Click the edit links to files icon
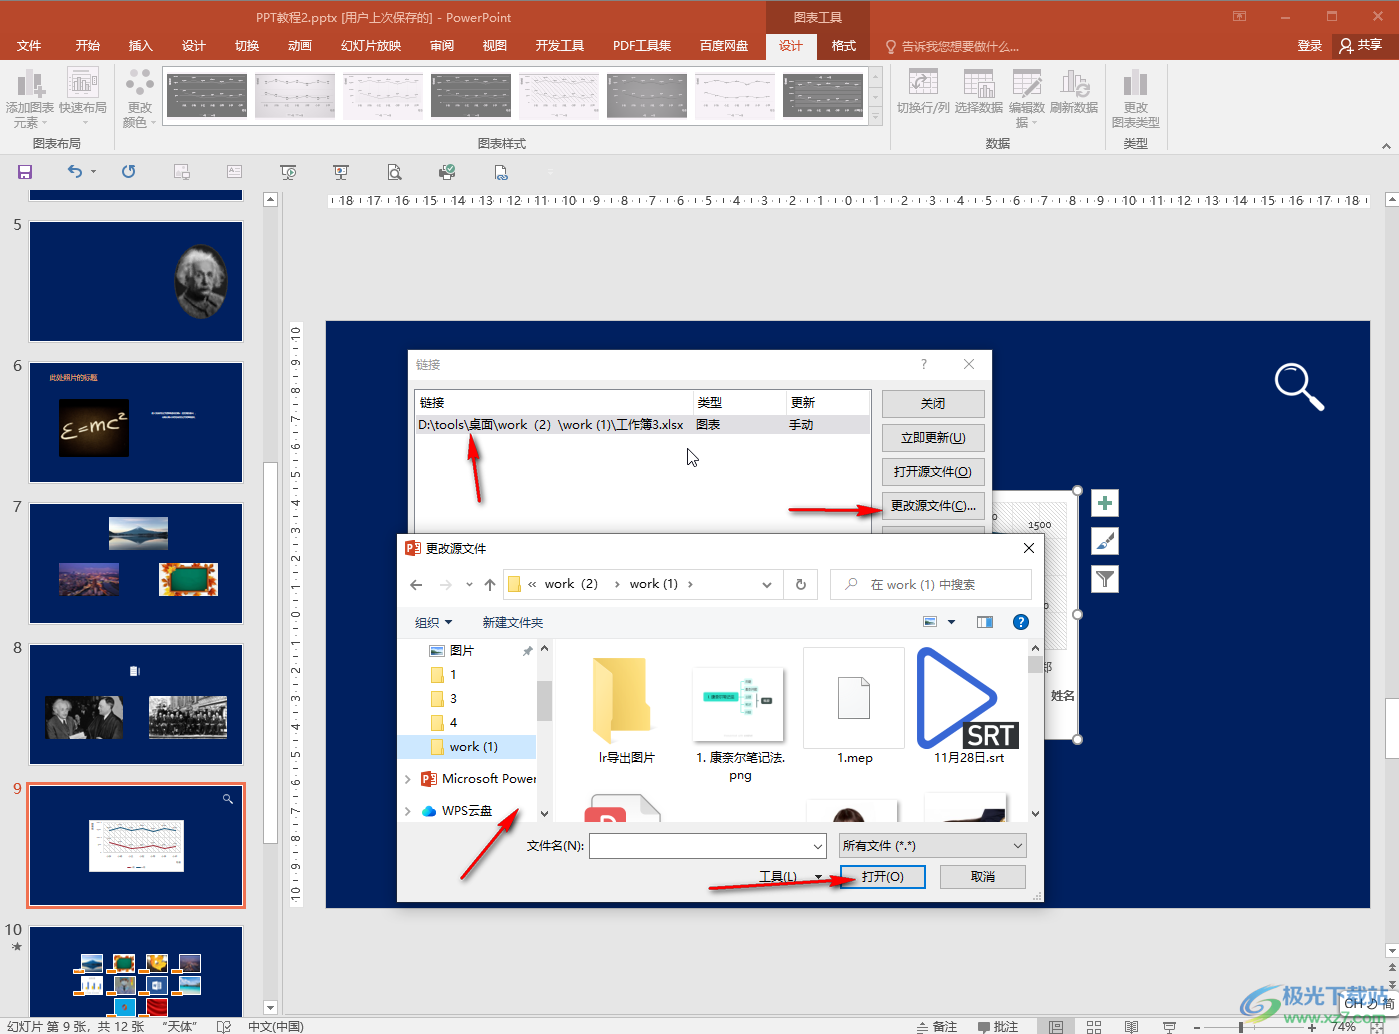 click(x=501, y=172)
